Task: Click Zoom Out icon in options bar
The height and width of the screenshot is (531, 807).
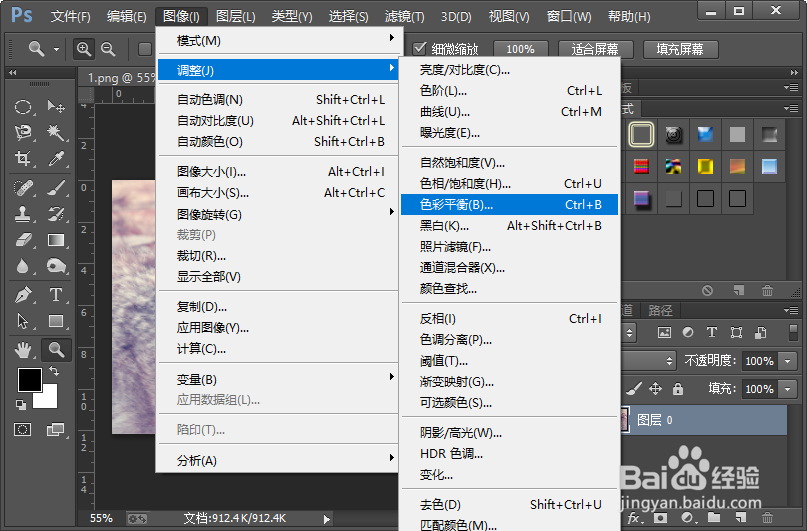Action: (108, 49)
